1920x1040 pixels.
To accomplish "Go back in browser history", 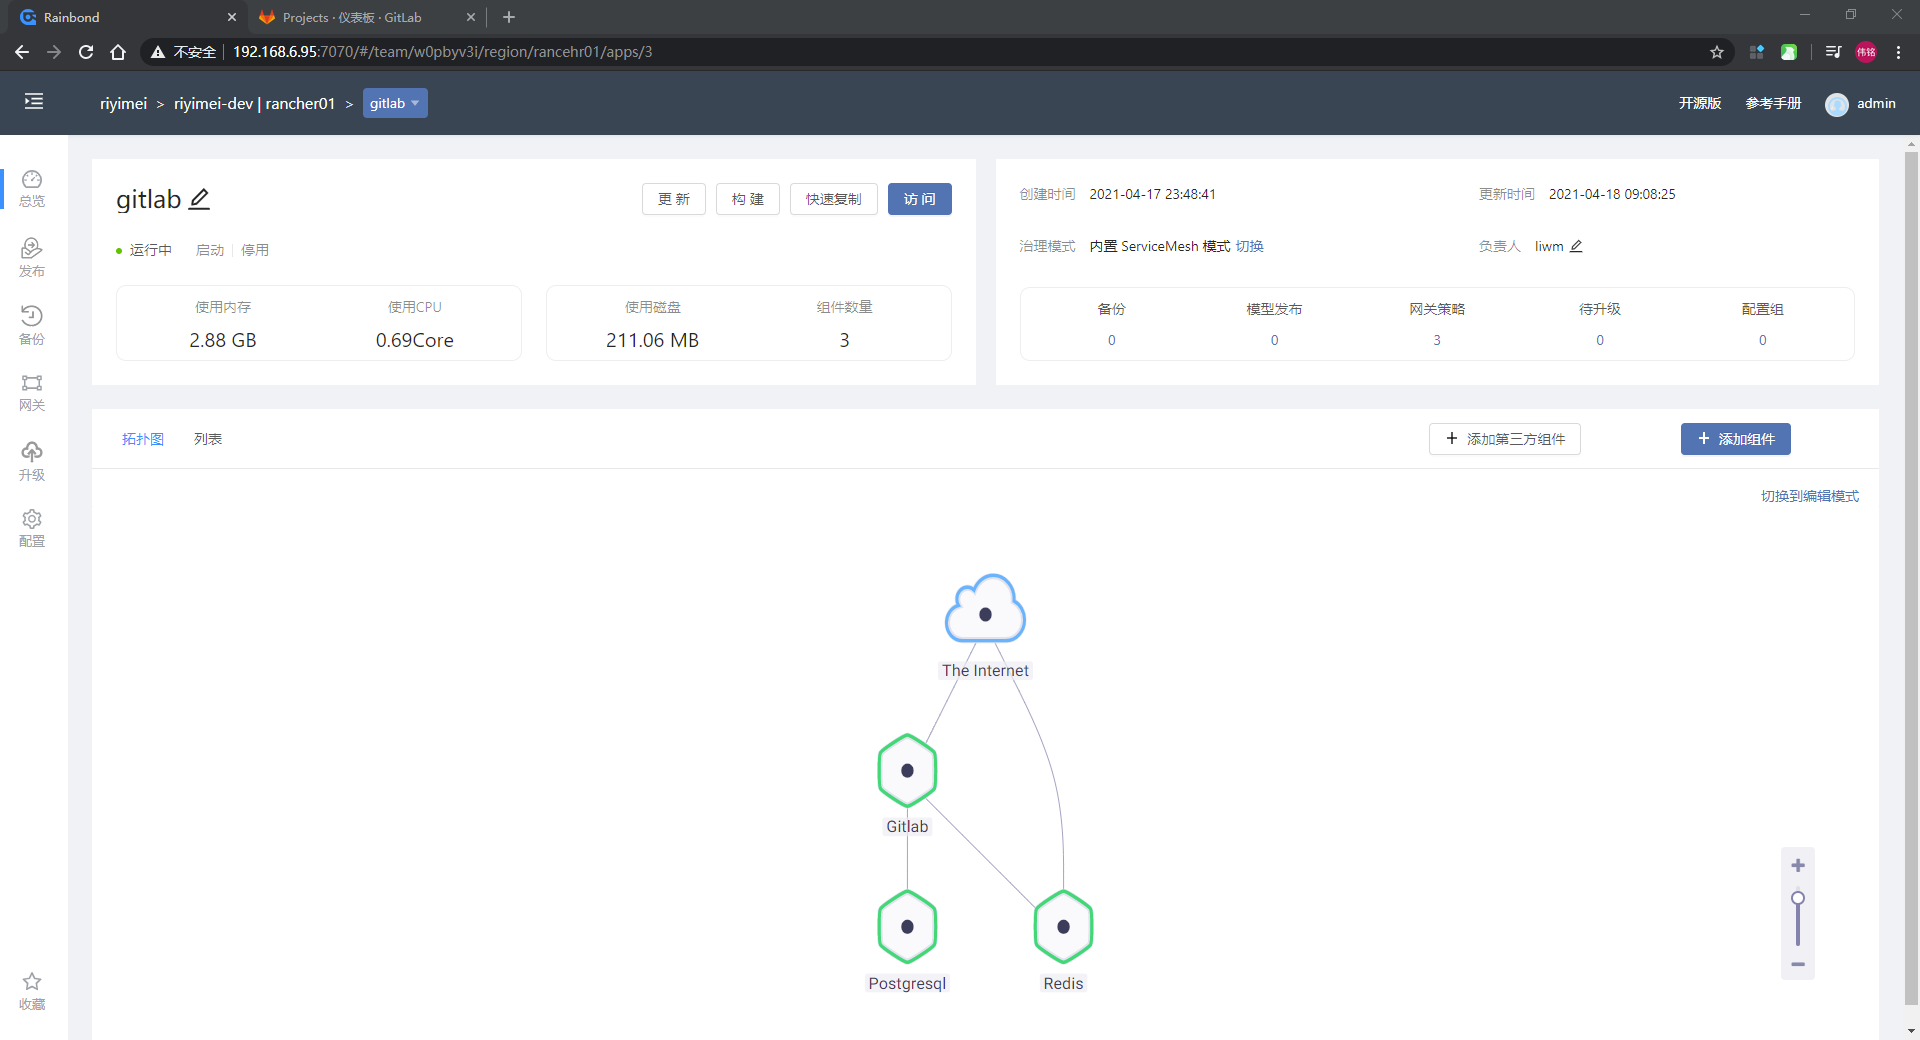I will coord(22,52).
